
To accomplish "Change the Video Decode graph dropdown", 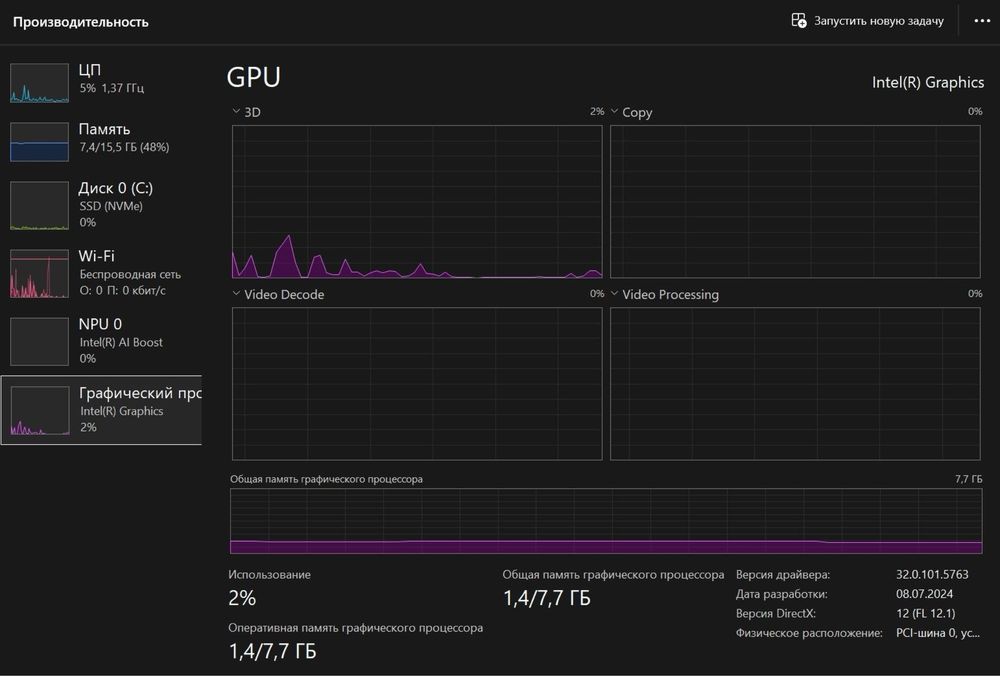I will click(x=236, y=294).
